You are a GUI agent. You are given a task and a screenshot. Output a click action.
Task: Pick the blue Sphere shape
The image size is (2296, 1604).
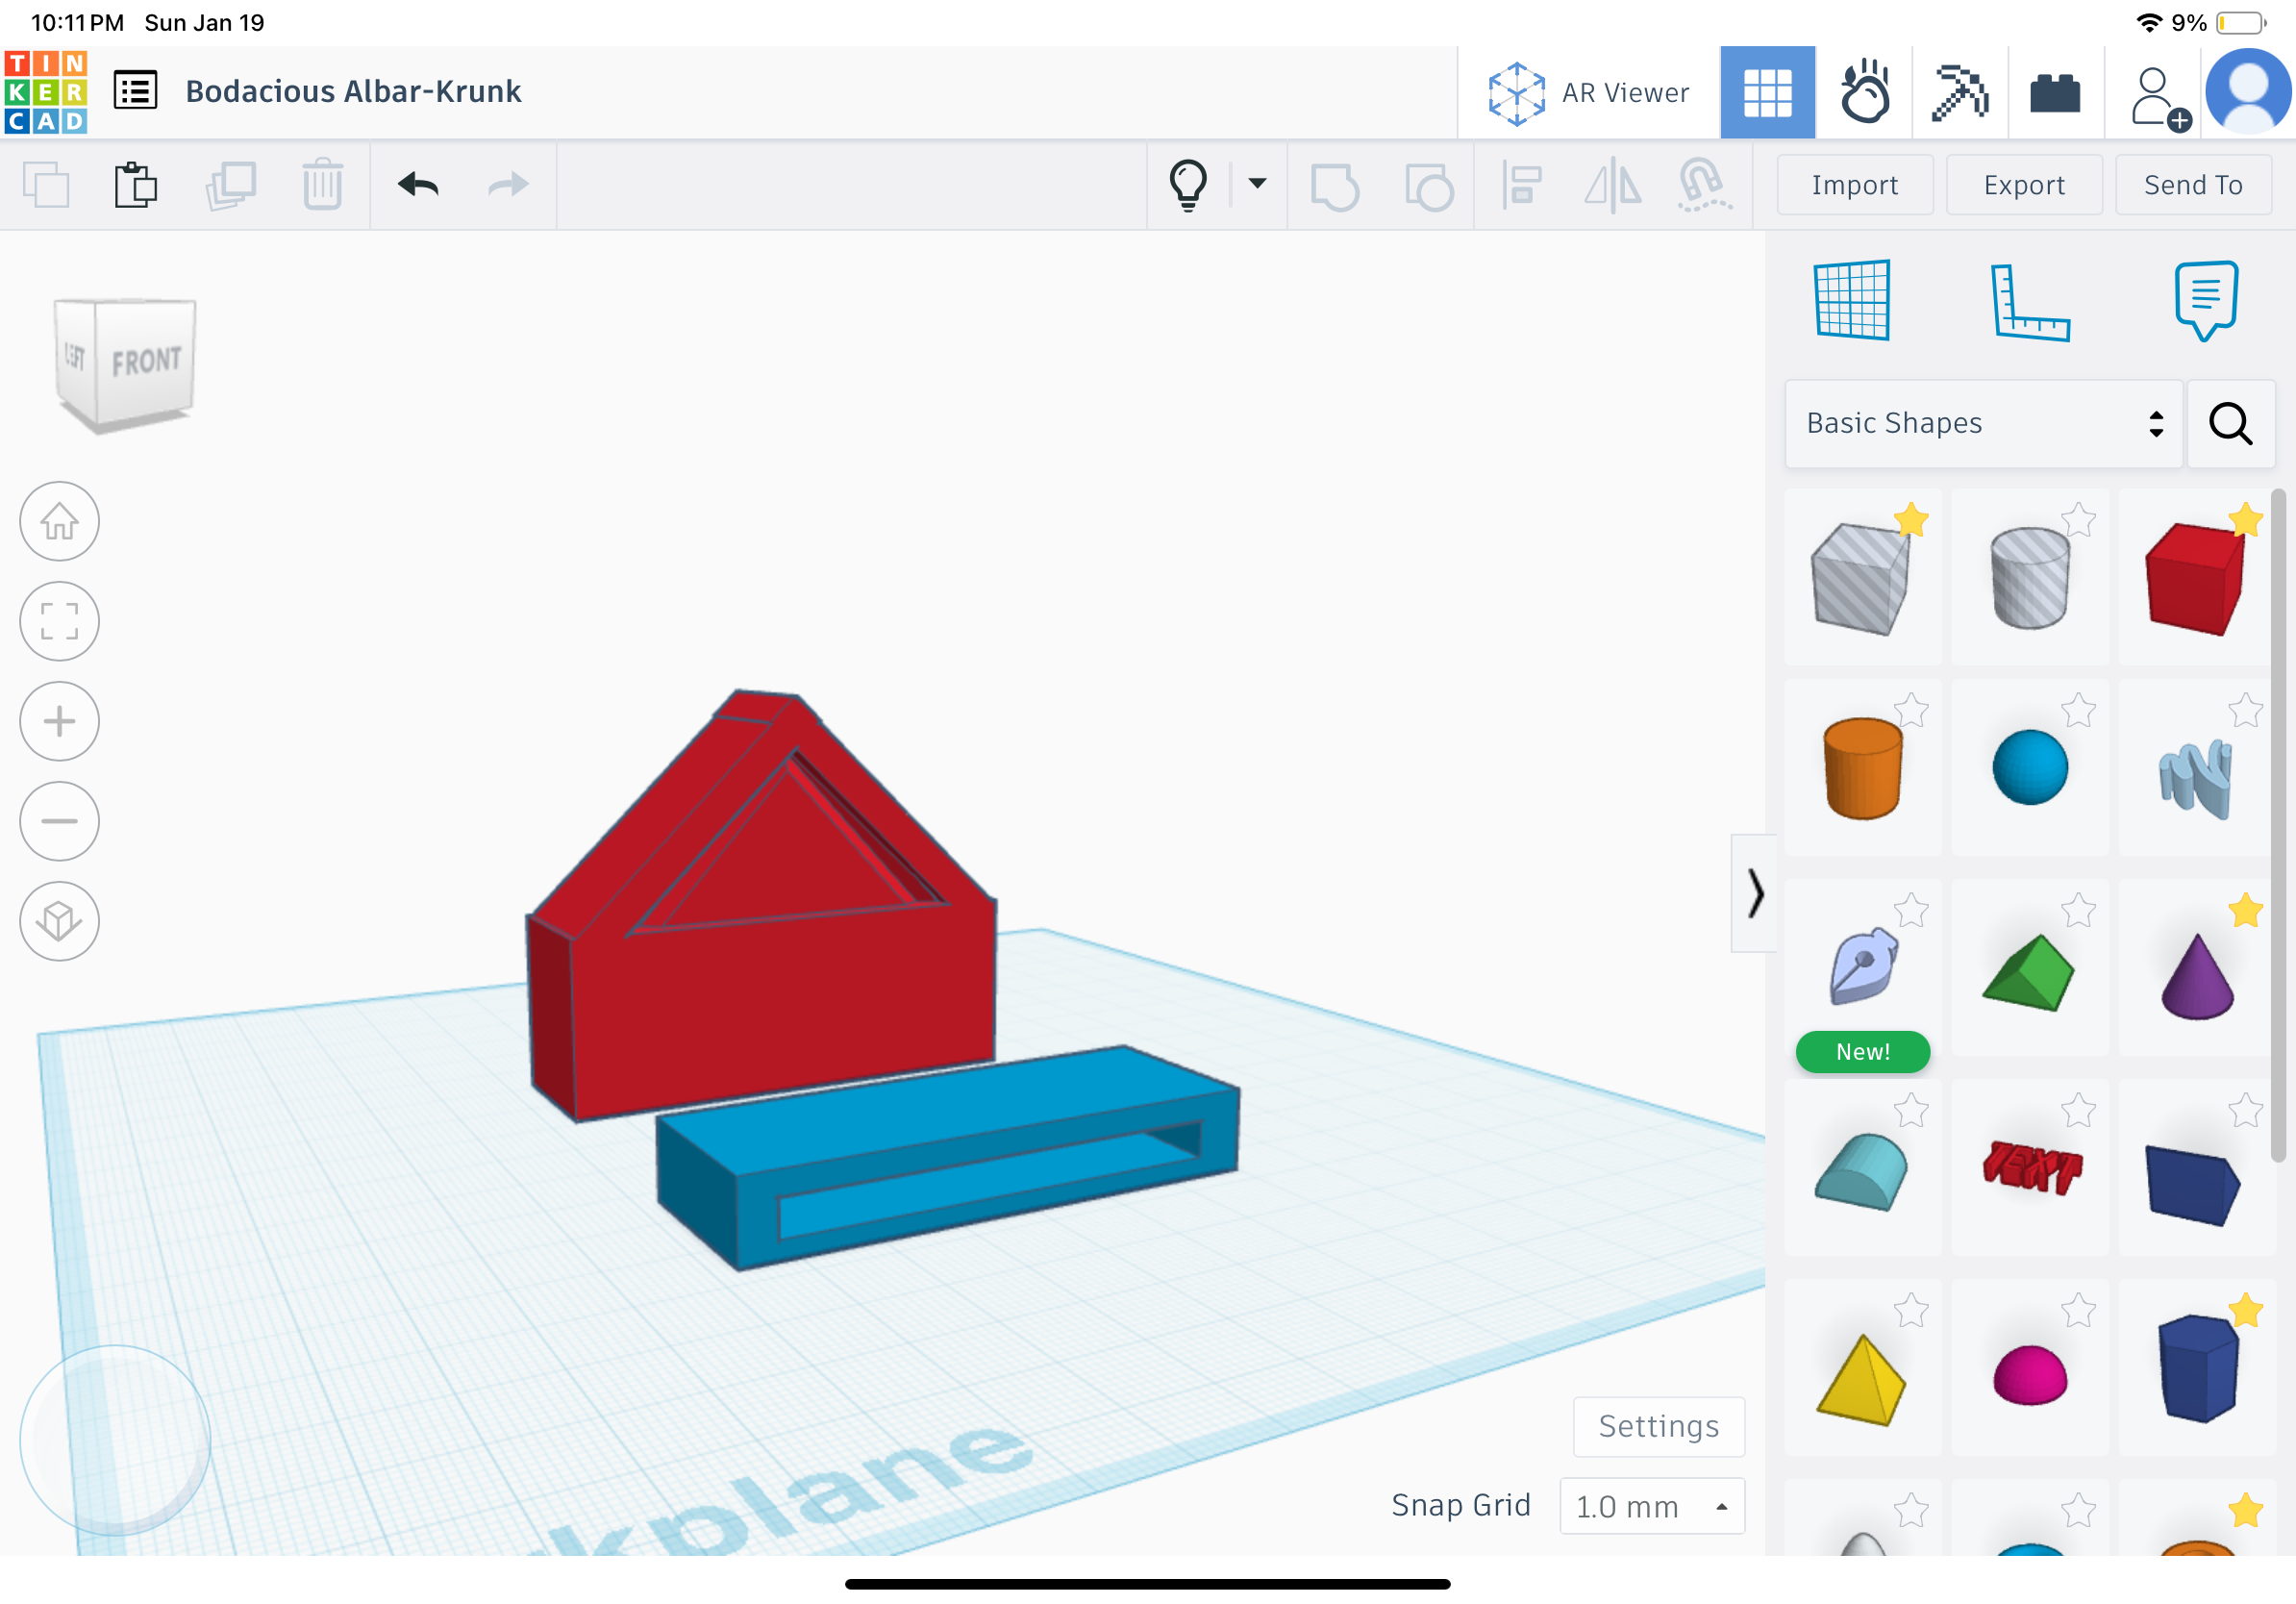click(x=2030, y=768)
